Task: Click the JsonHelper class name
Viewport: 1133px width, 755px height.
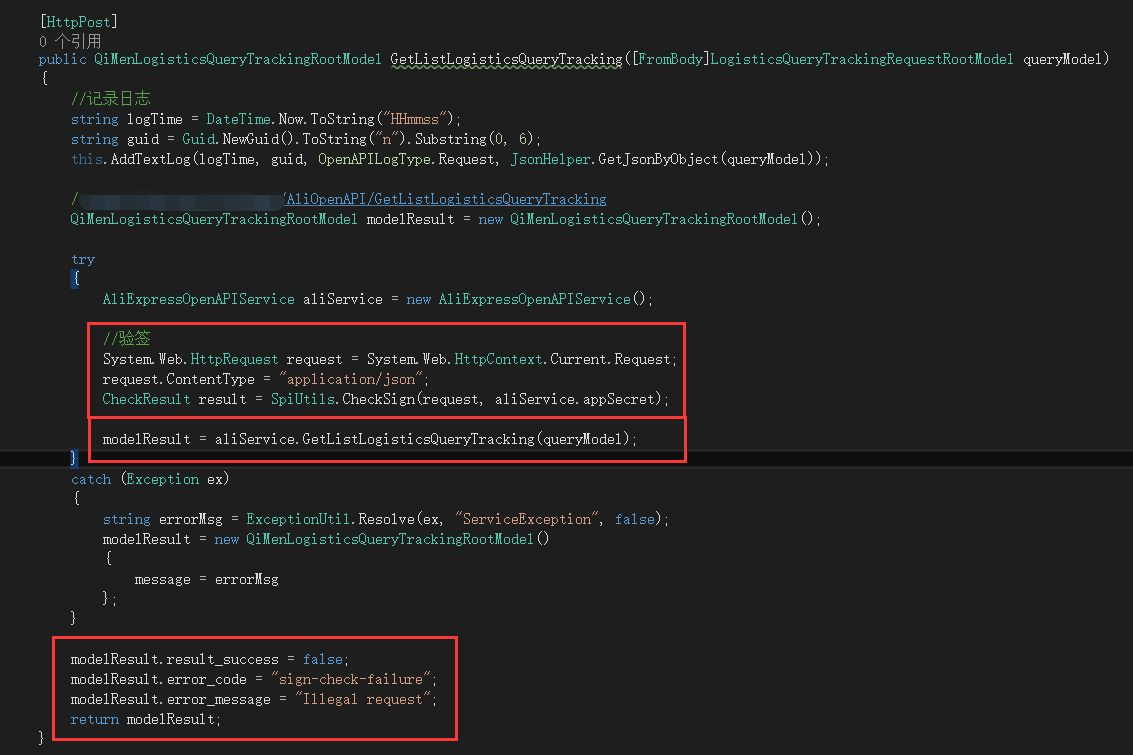Action: [551, 159]
